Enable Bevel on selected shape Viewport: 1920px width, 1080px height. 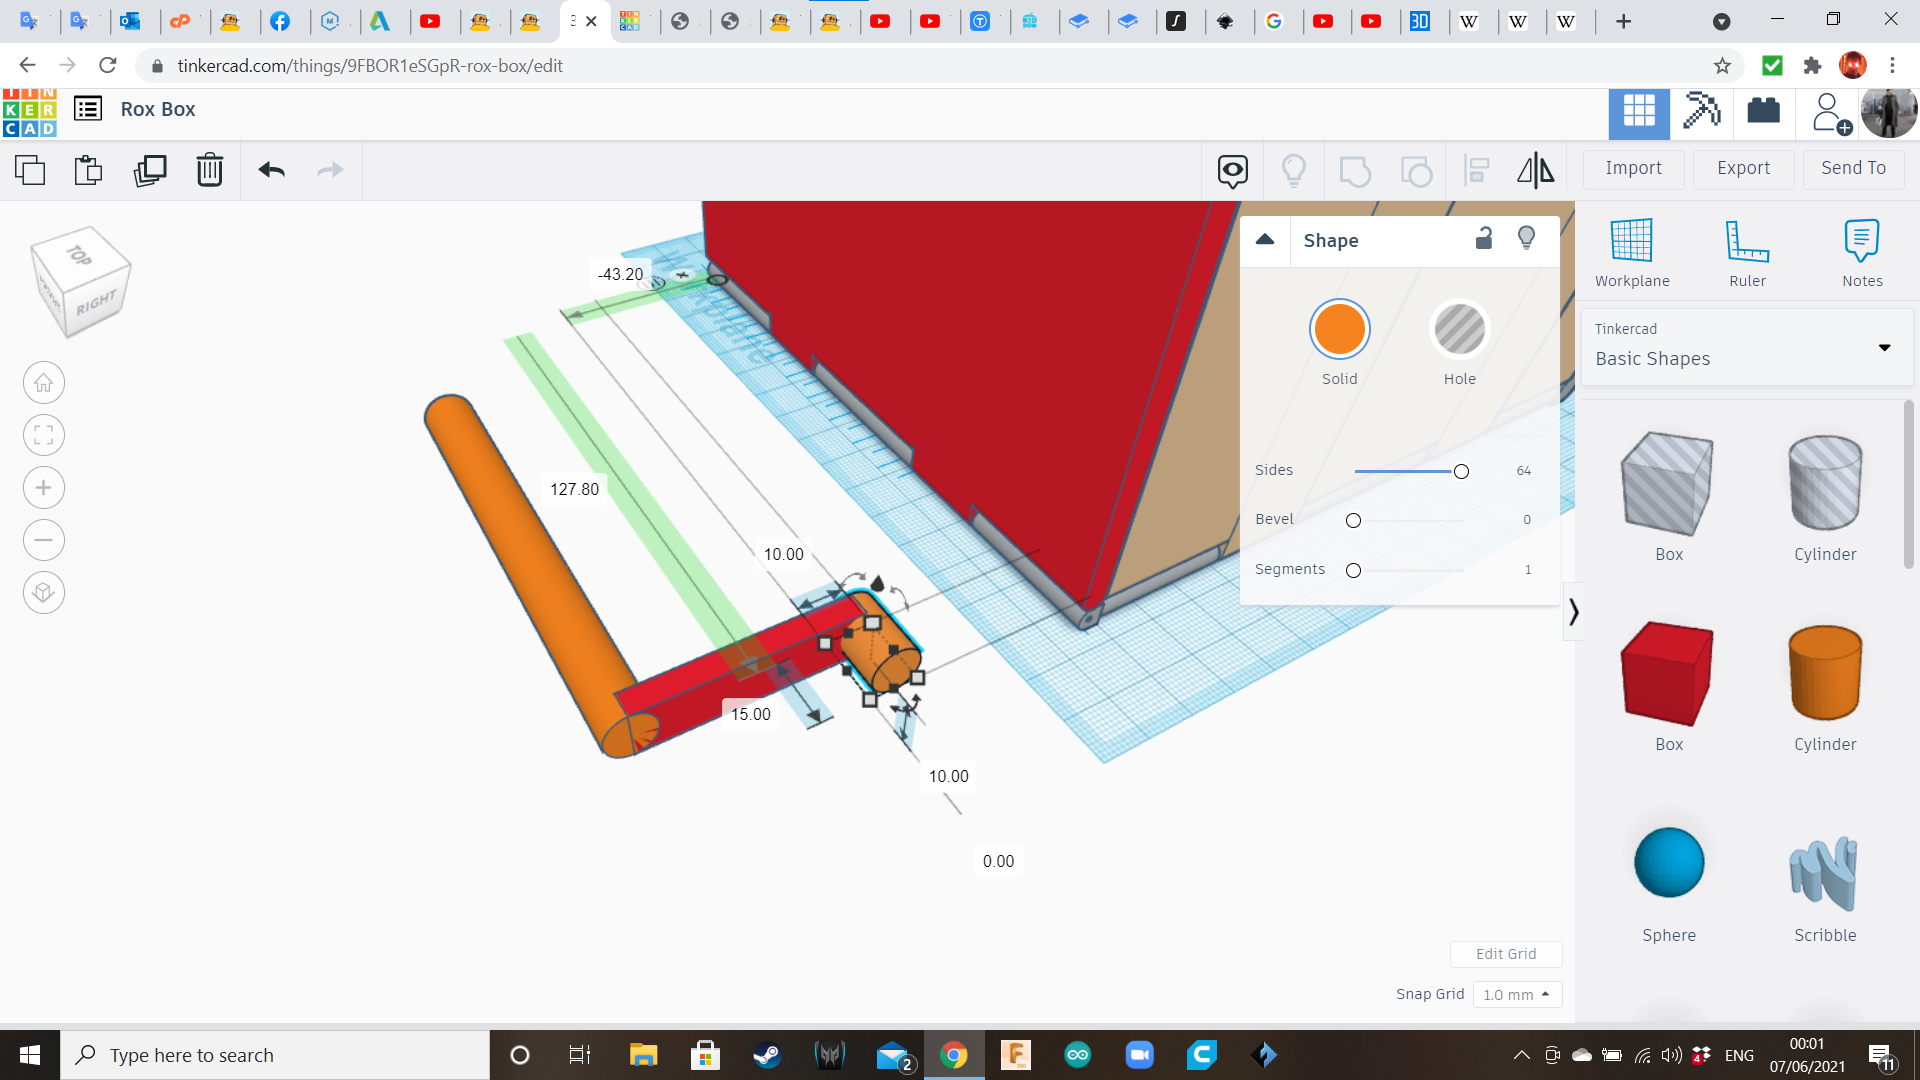(1352, 518)
